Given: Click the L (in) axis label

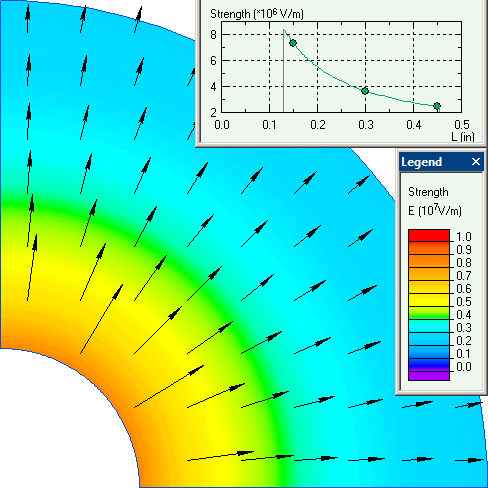Looking at the screenshot, I should (x=463, y=137).
